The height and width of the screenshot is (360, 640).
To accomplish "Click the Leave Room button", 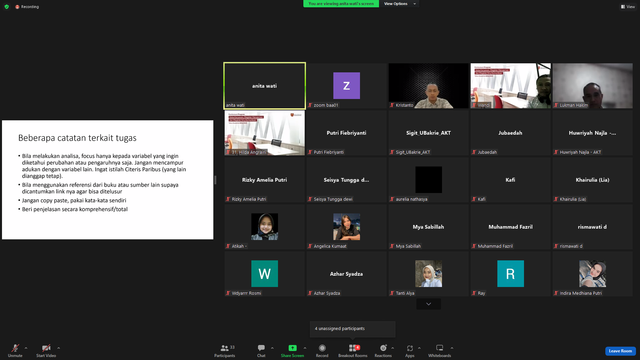I will coord(620,351).
